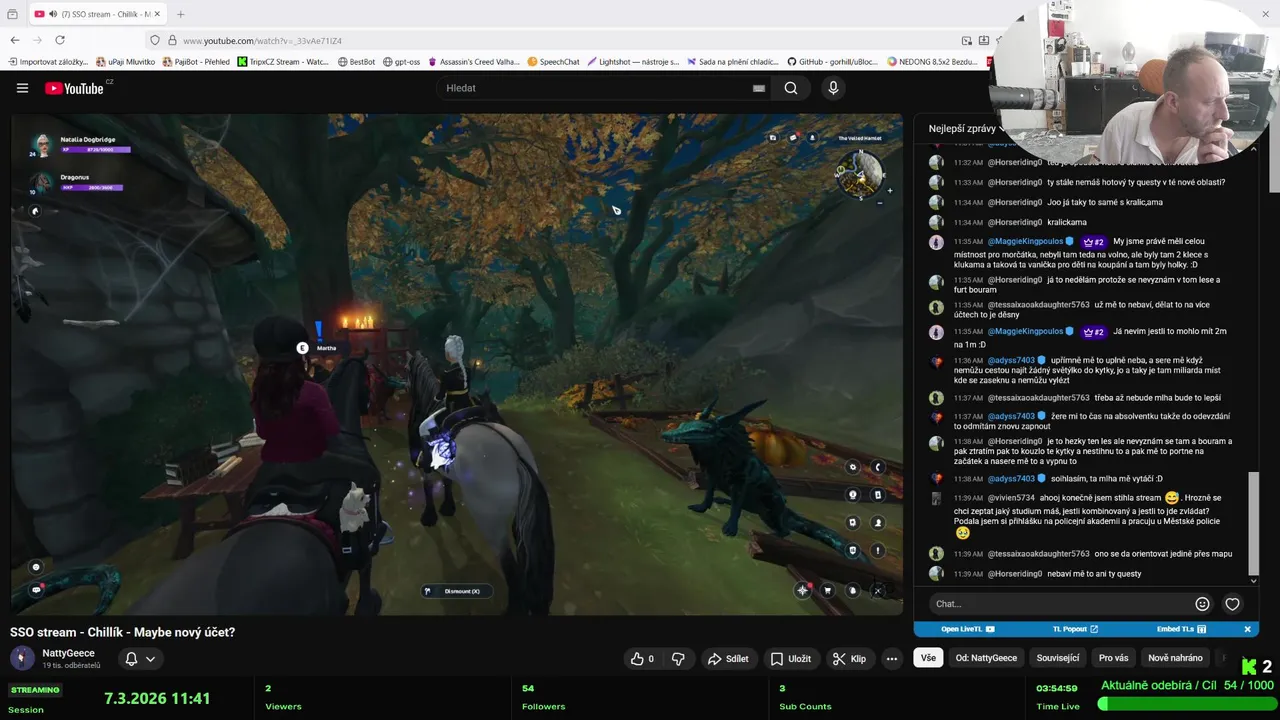Zoom out the minimap with minus
Viewport: 1280px width, 720px height.
(880, 203)
